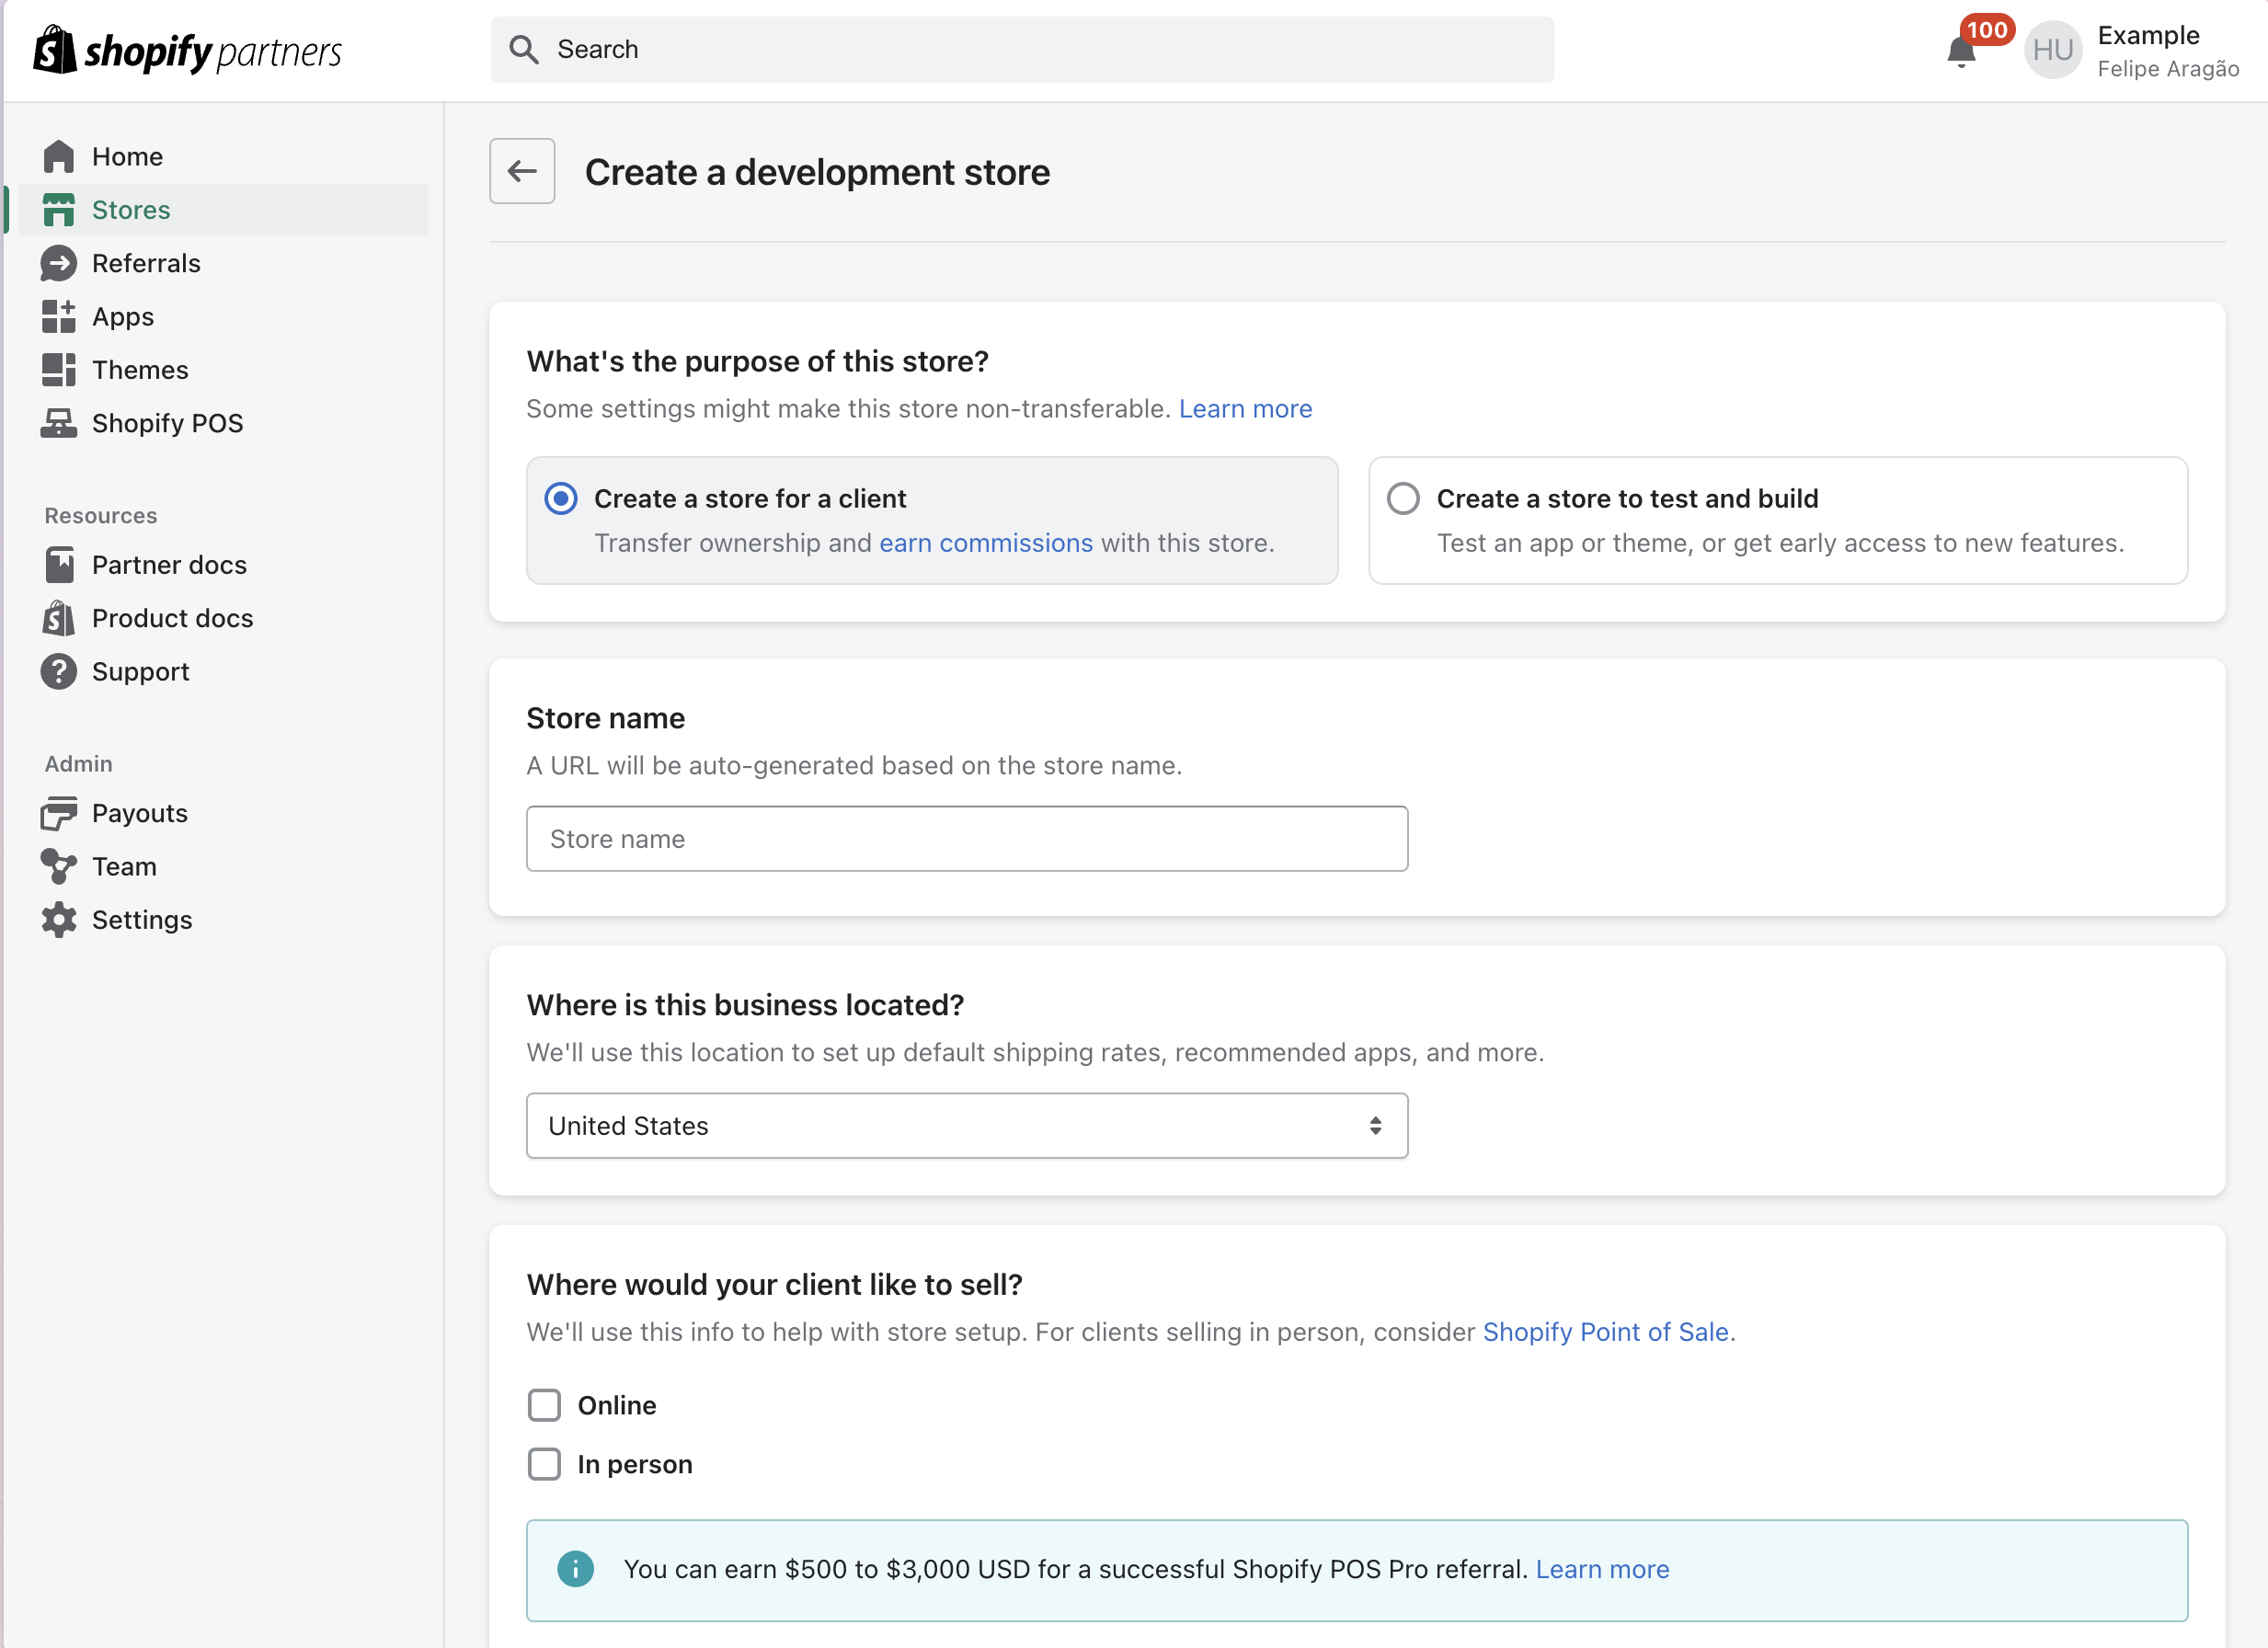Click the Team nodes icon

coord(58,867)
